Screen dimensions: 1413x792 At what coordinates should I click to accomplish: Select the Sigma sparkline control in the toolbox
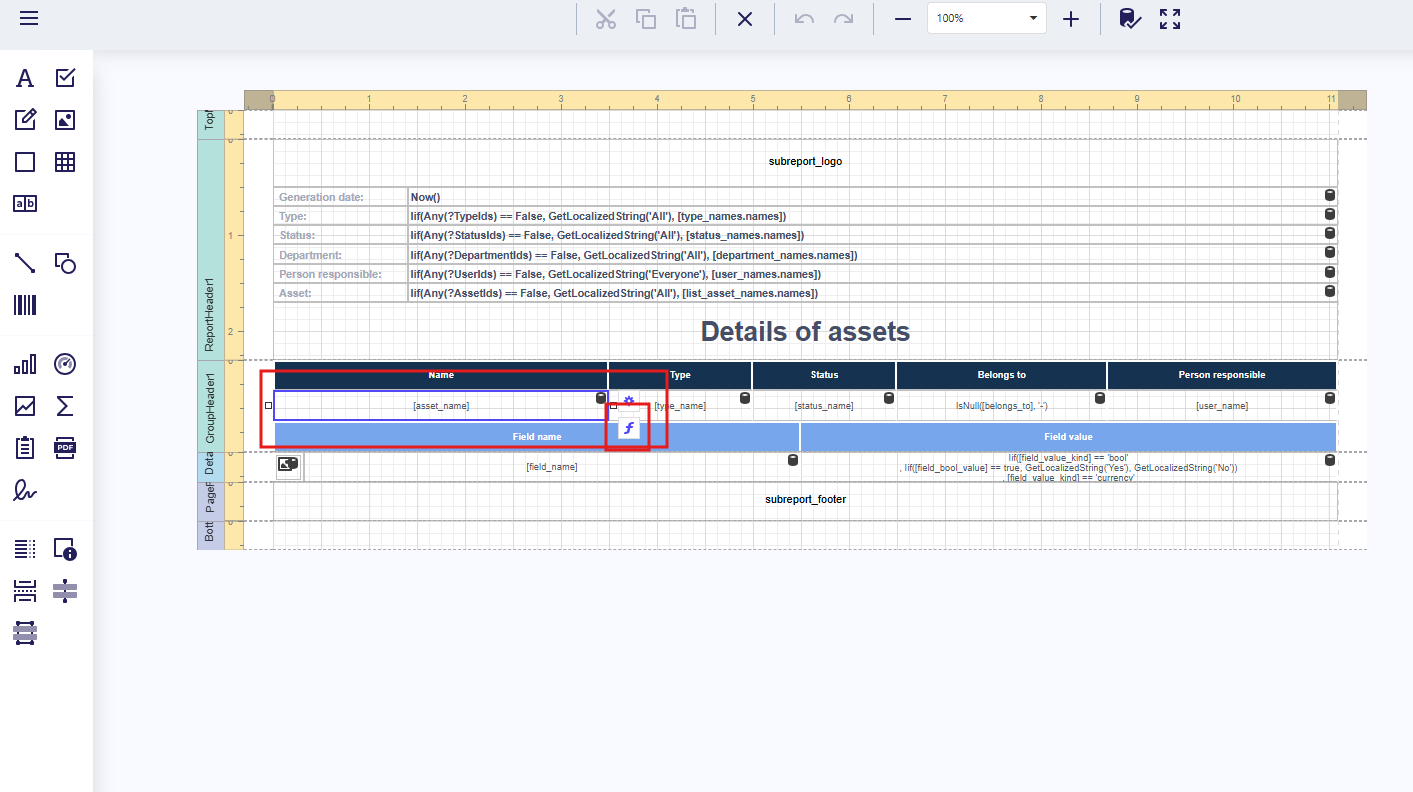tap(65, 406)
